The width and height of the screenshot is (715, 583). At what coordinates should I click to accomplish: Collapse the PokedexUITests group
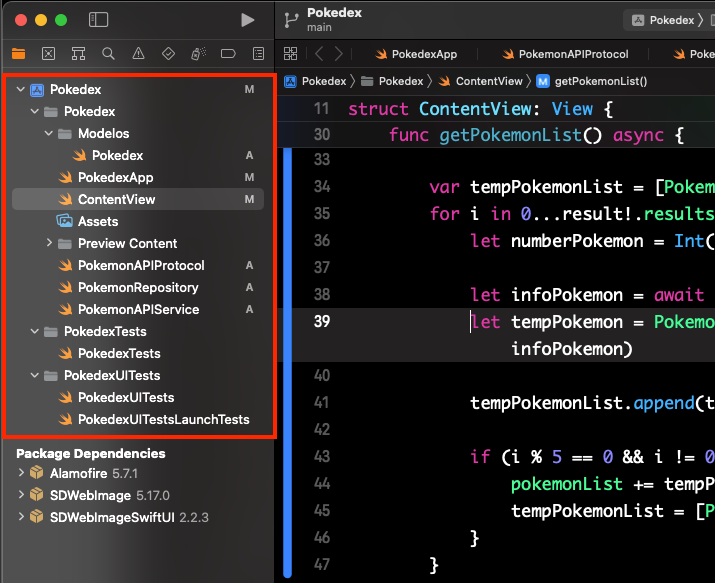(x=35, y=375)
